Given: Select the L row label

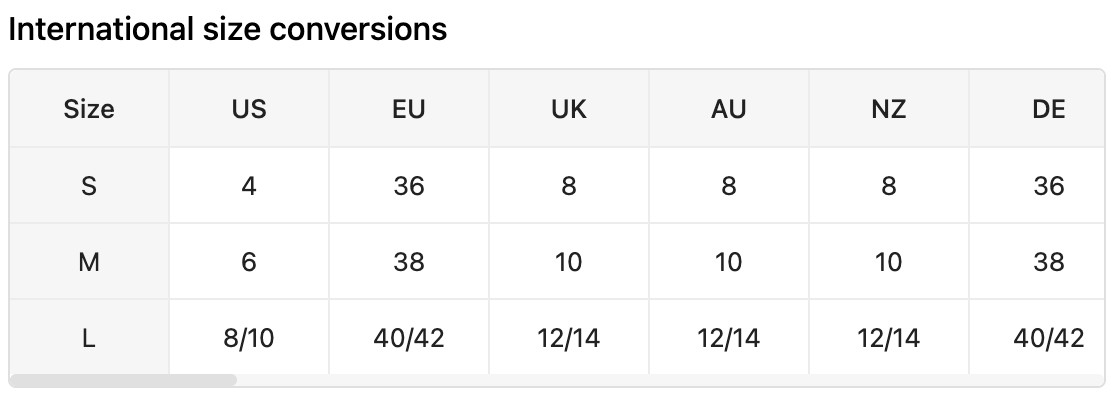Looking at the screenshot, I should click(x=89, y=338).
